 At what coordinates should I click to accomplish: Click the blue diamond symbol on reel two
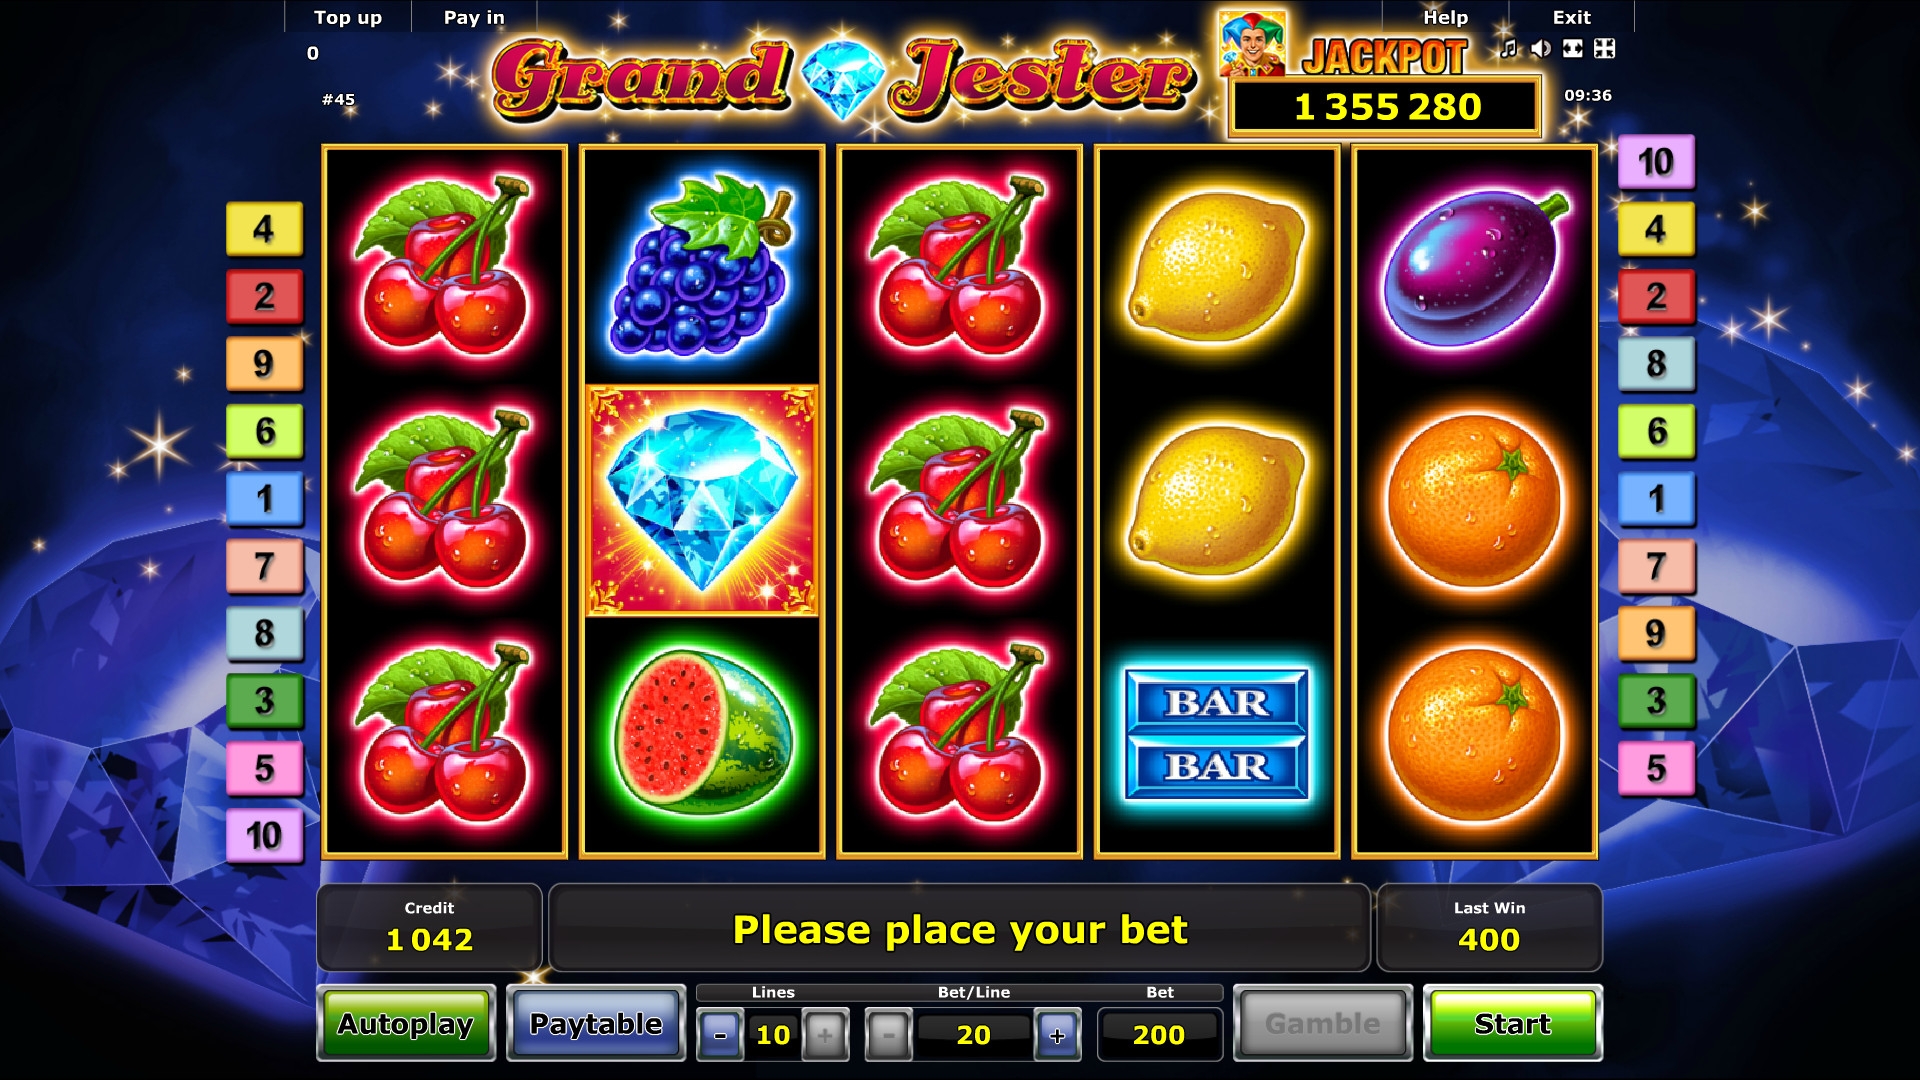[702, 500]
